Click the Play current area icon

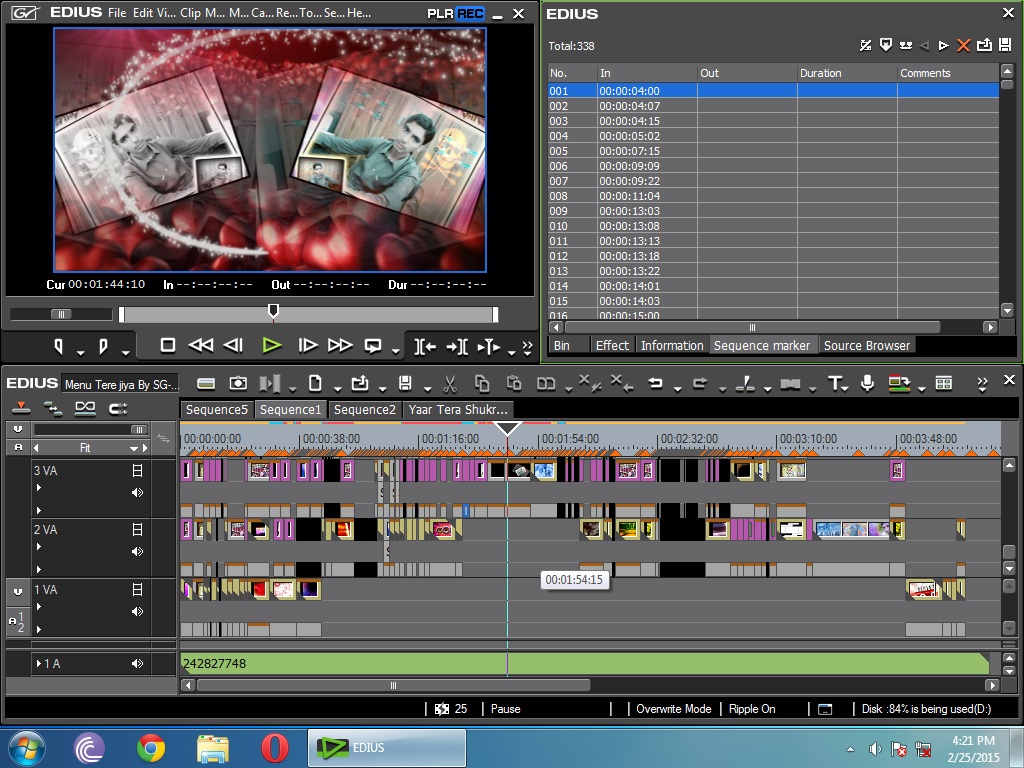(488, 347)
